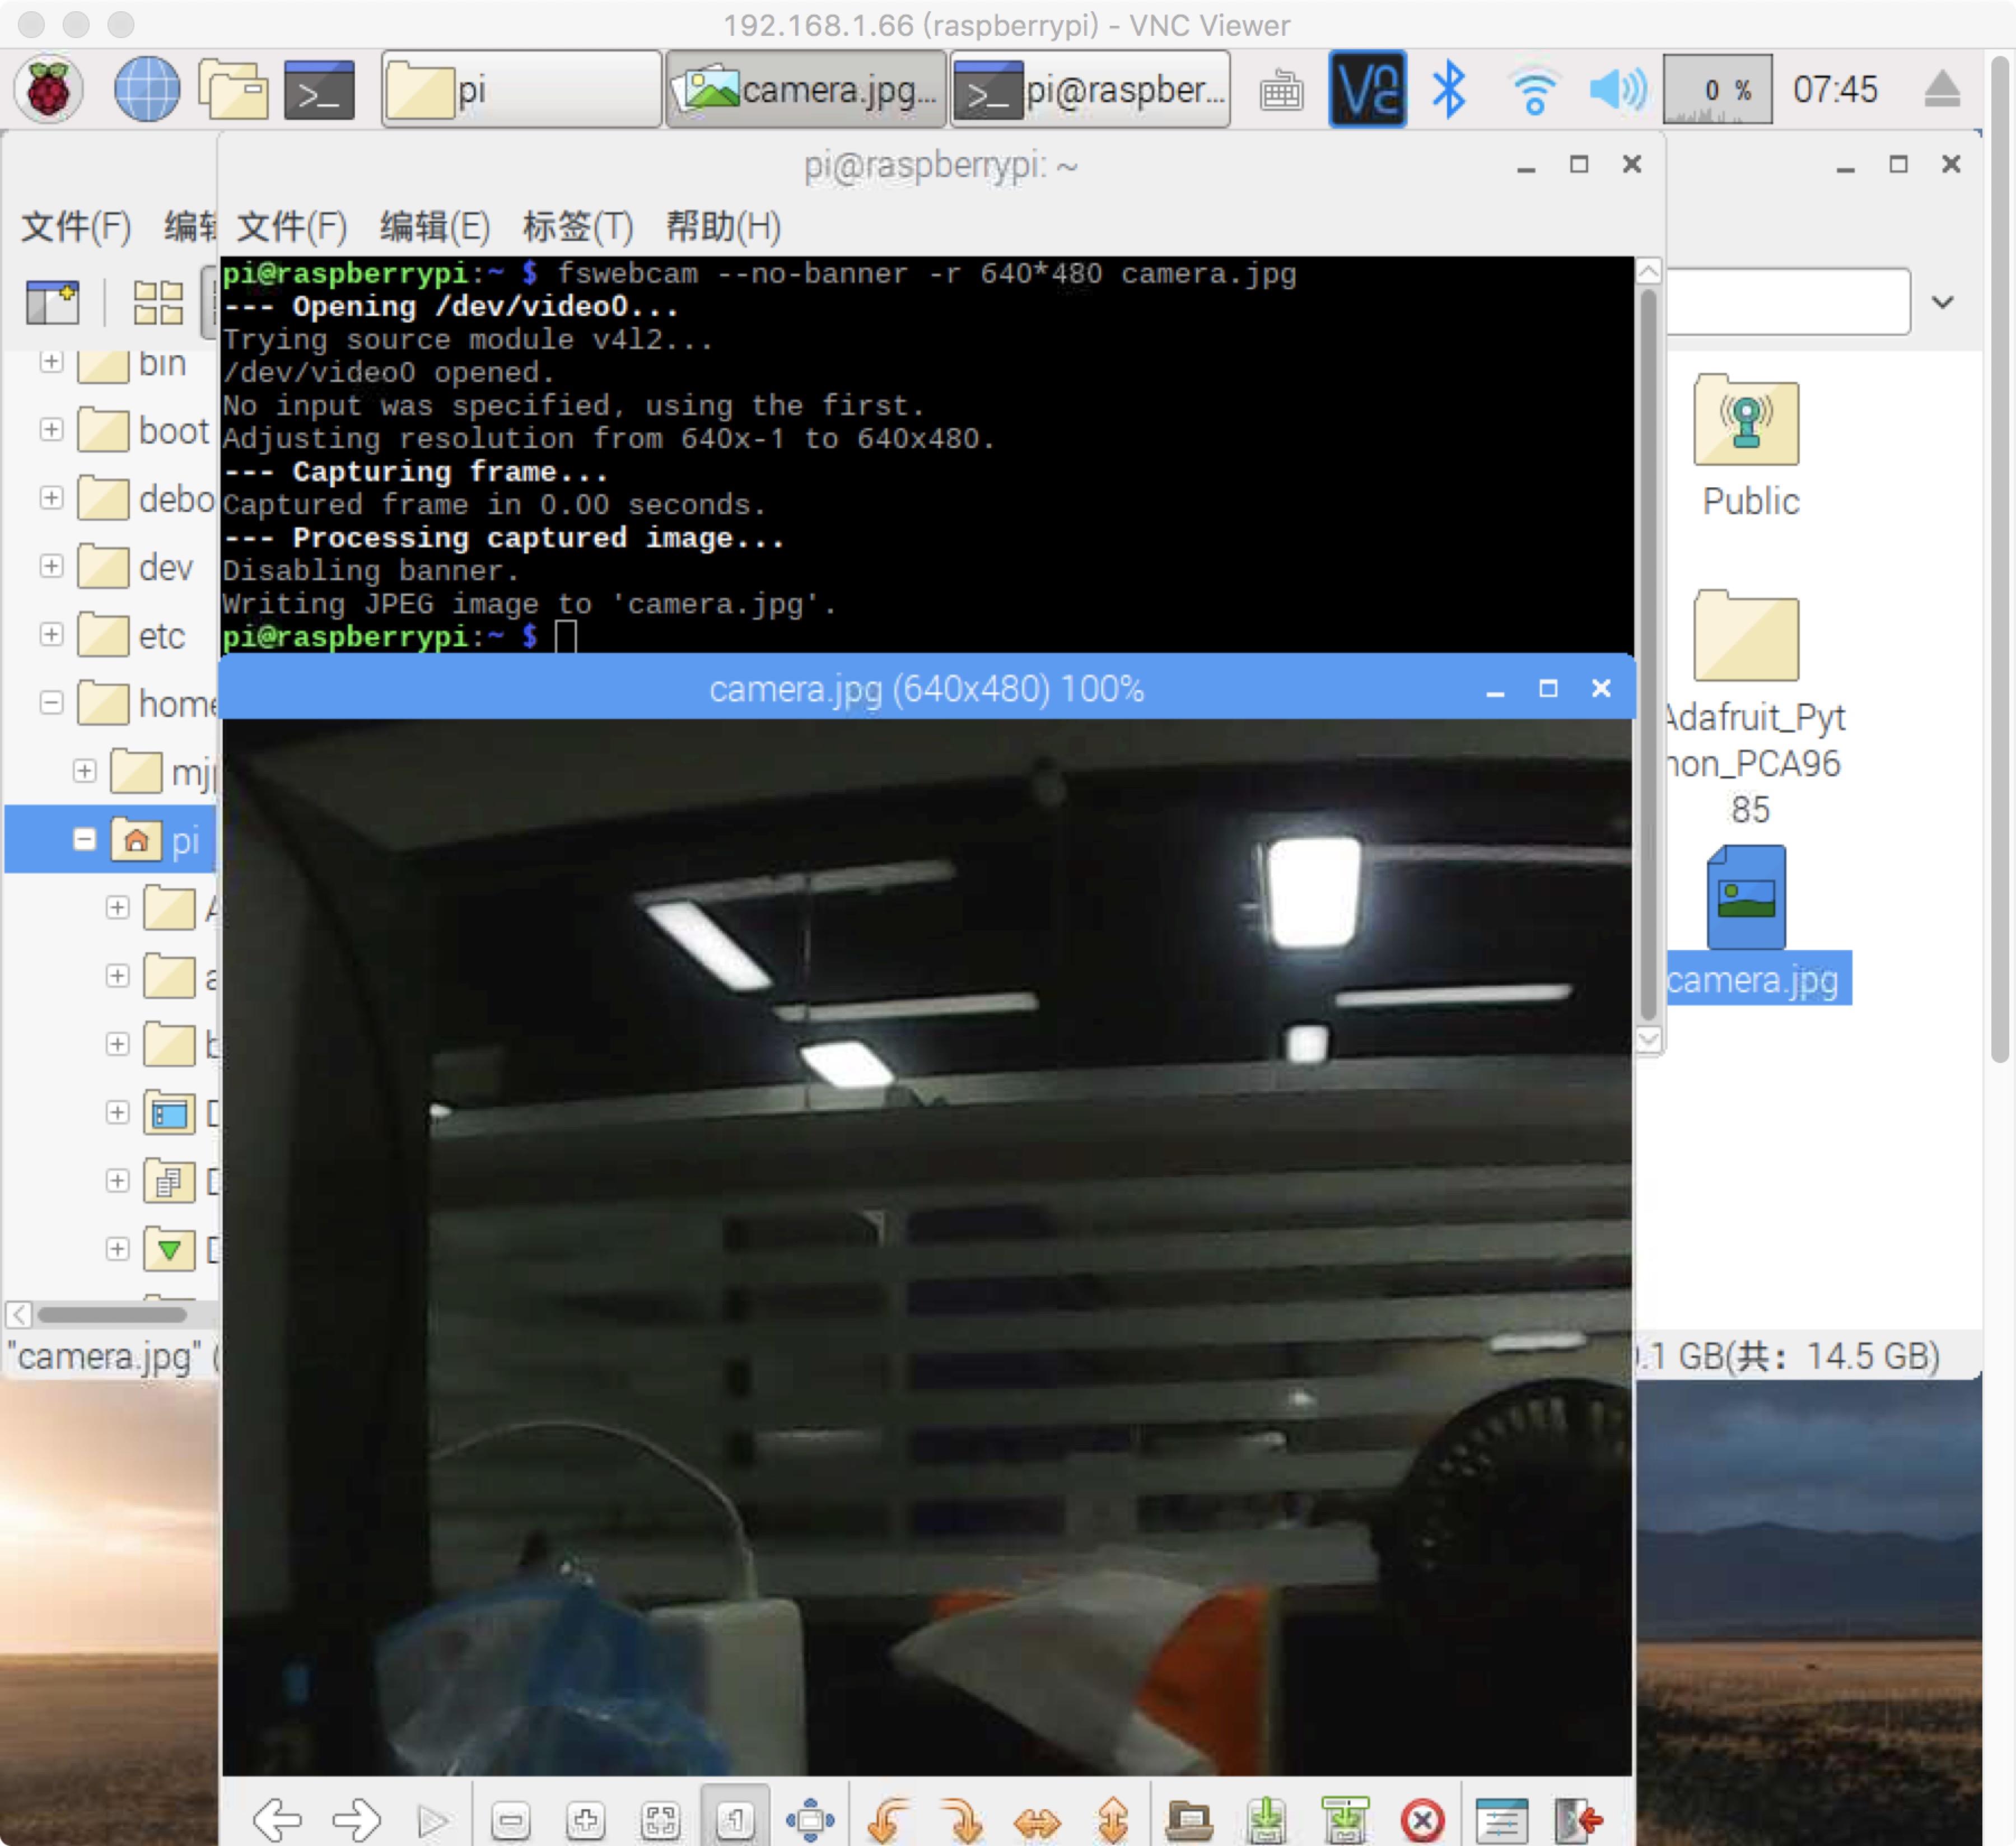Fit image to window
Screen dimensions: 2016x1846
pos(661,1820)
